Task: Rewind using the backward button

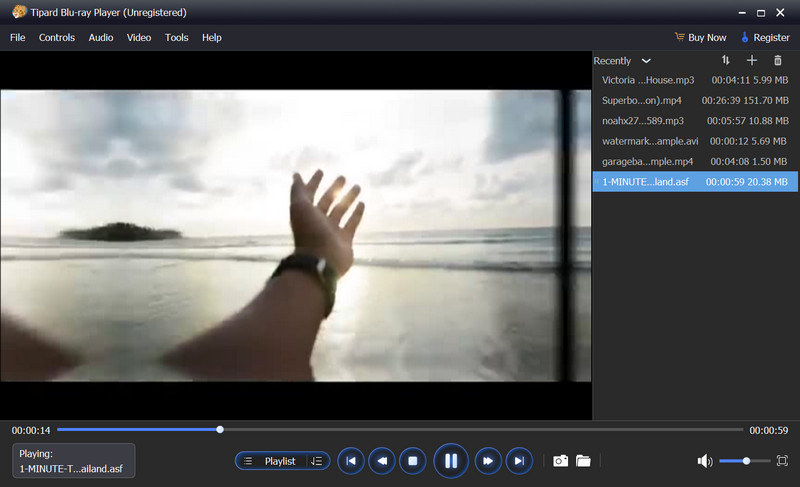Action: [x=382, y=461]
